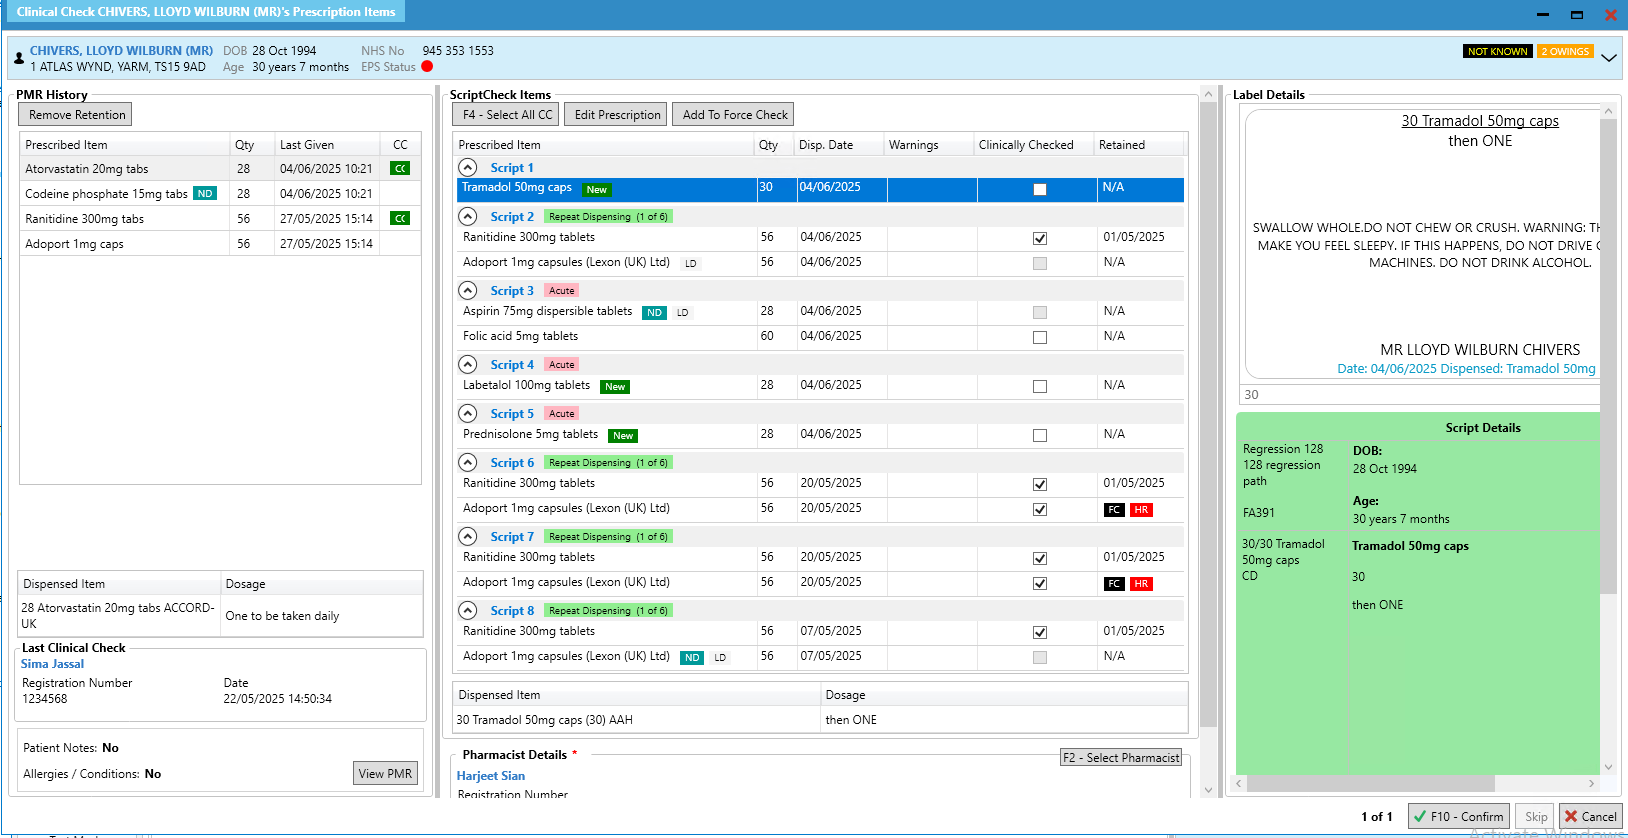
Task: Tick Clinically Checked for Folic acid 5mg tablets
Action: [x=1040, y=337]
